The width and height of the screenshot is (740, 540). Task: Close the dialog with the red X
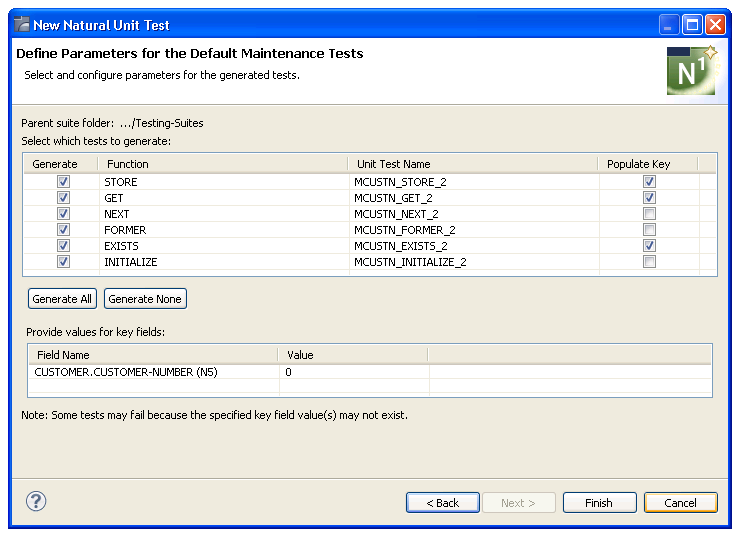(715, 24)
